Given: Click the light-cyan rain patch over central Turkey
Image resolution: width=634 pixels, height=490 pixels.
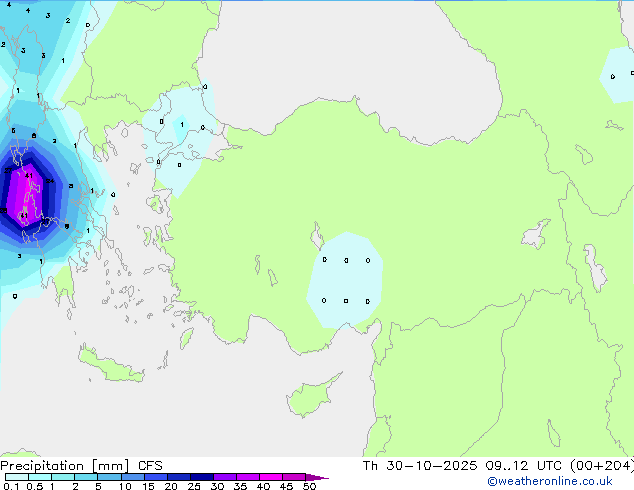Looking at the screenshot, I should [345, 280].
